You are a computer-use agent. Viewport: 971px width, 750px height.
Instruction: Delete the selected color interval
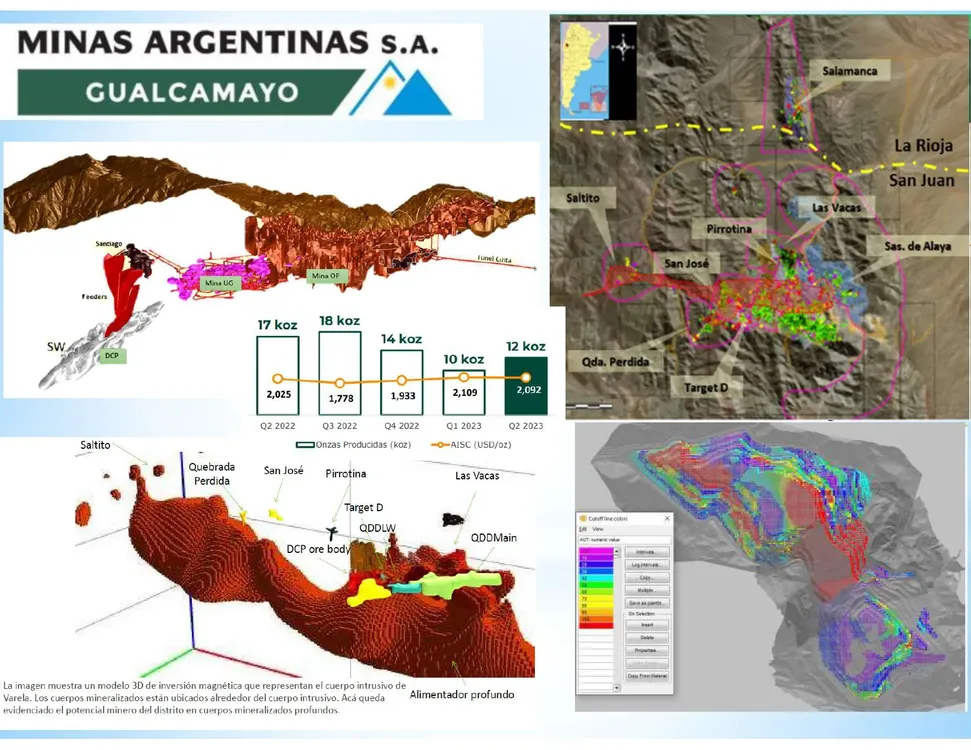pos(646,636)
